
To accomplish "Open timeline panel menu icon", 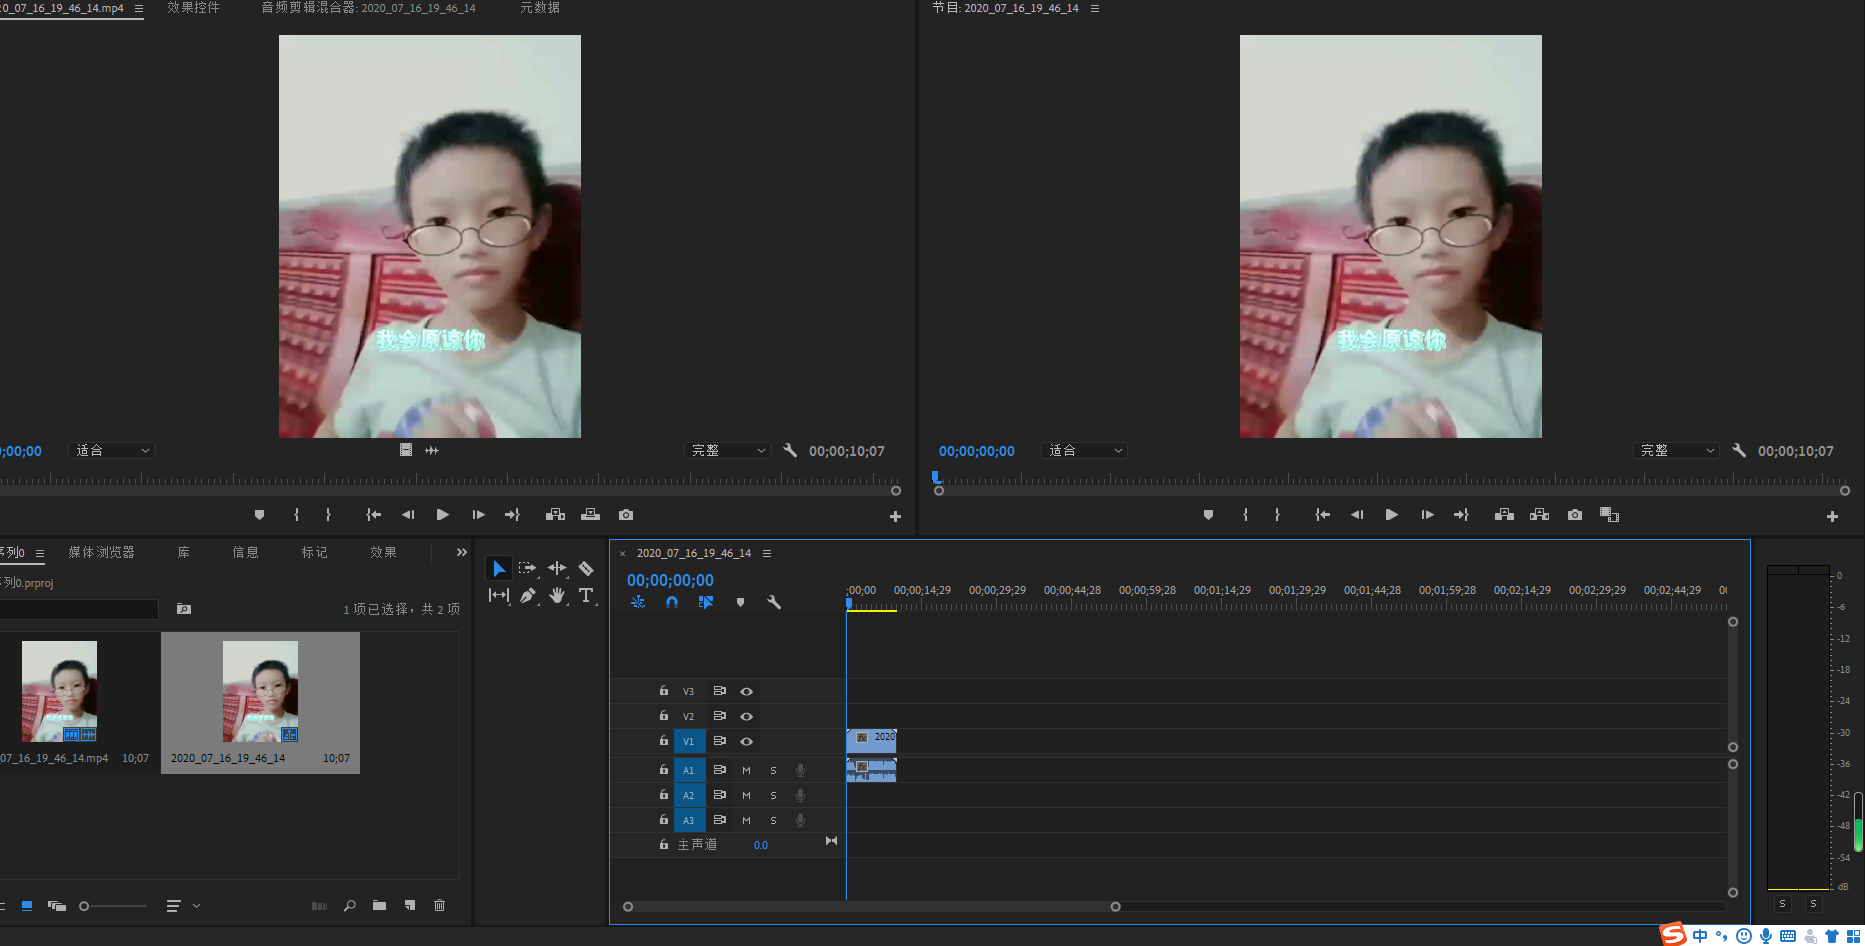I will click(767, 553).
